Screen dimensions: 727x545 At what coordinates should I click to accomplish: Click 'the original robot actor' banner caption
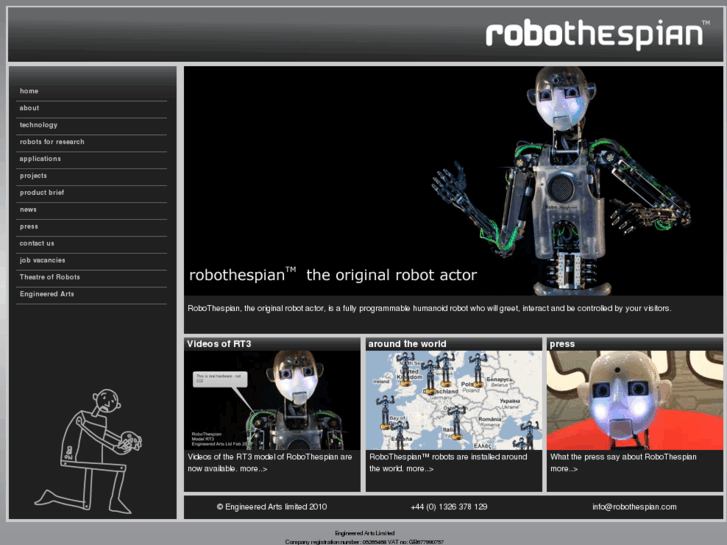[391, 275]
